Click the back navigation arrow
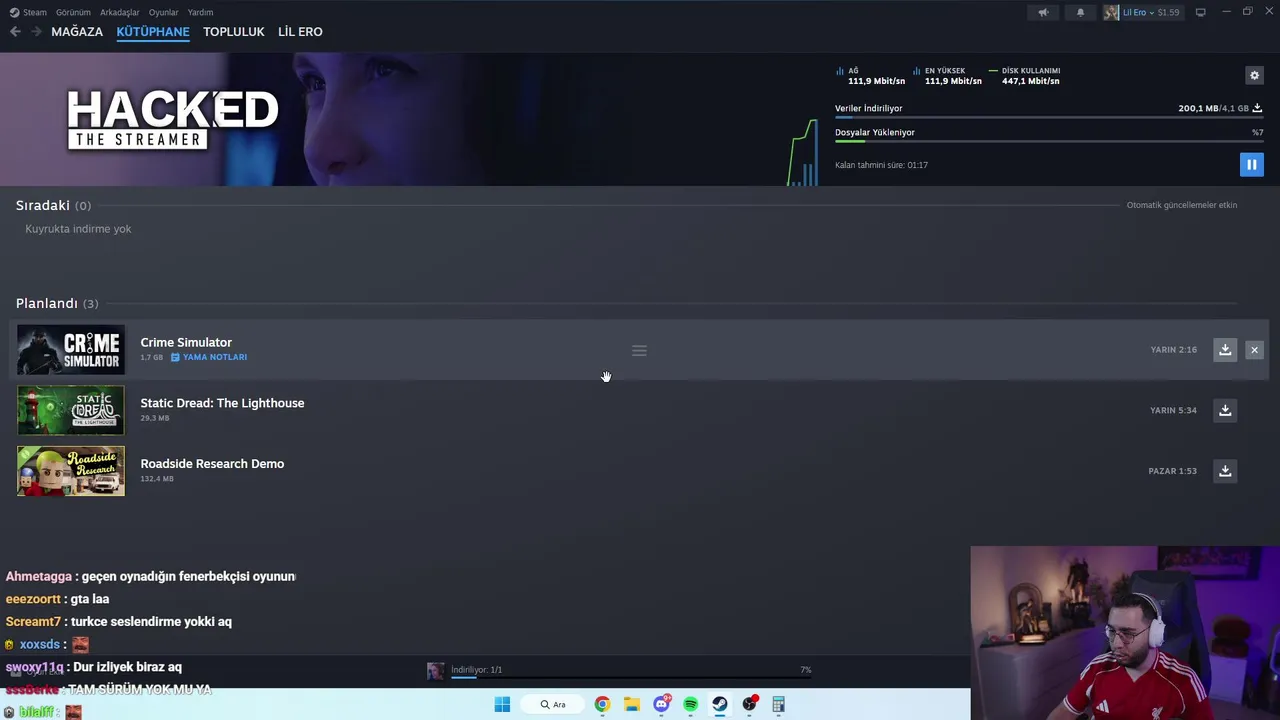Image resolution: width=1280 pixels, height=720 pixels. (15, 32)
